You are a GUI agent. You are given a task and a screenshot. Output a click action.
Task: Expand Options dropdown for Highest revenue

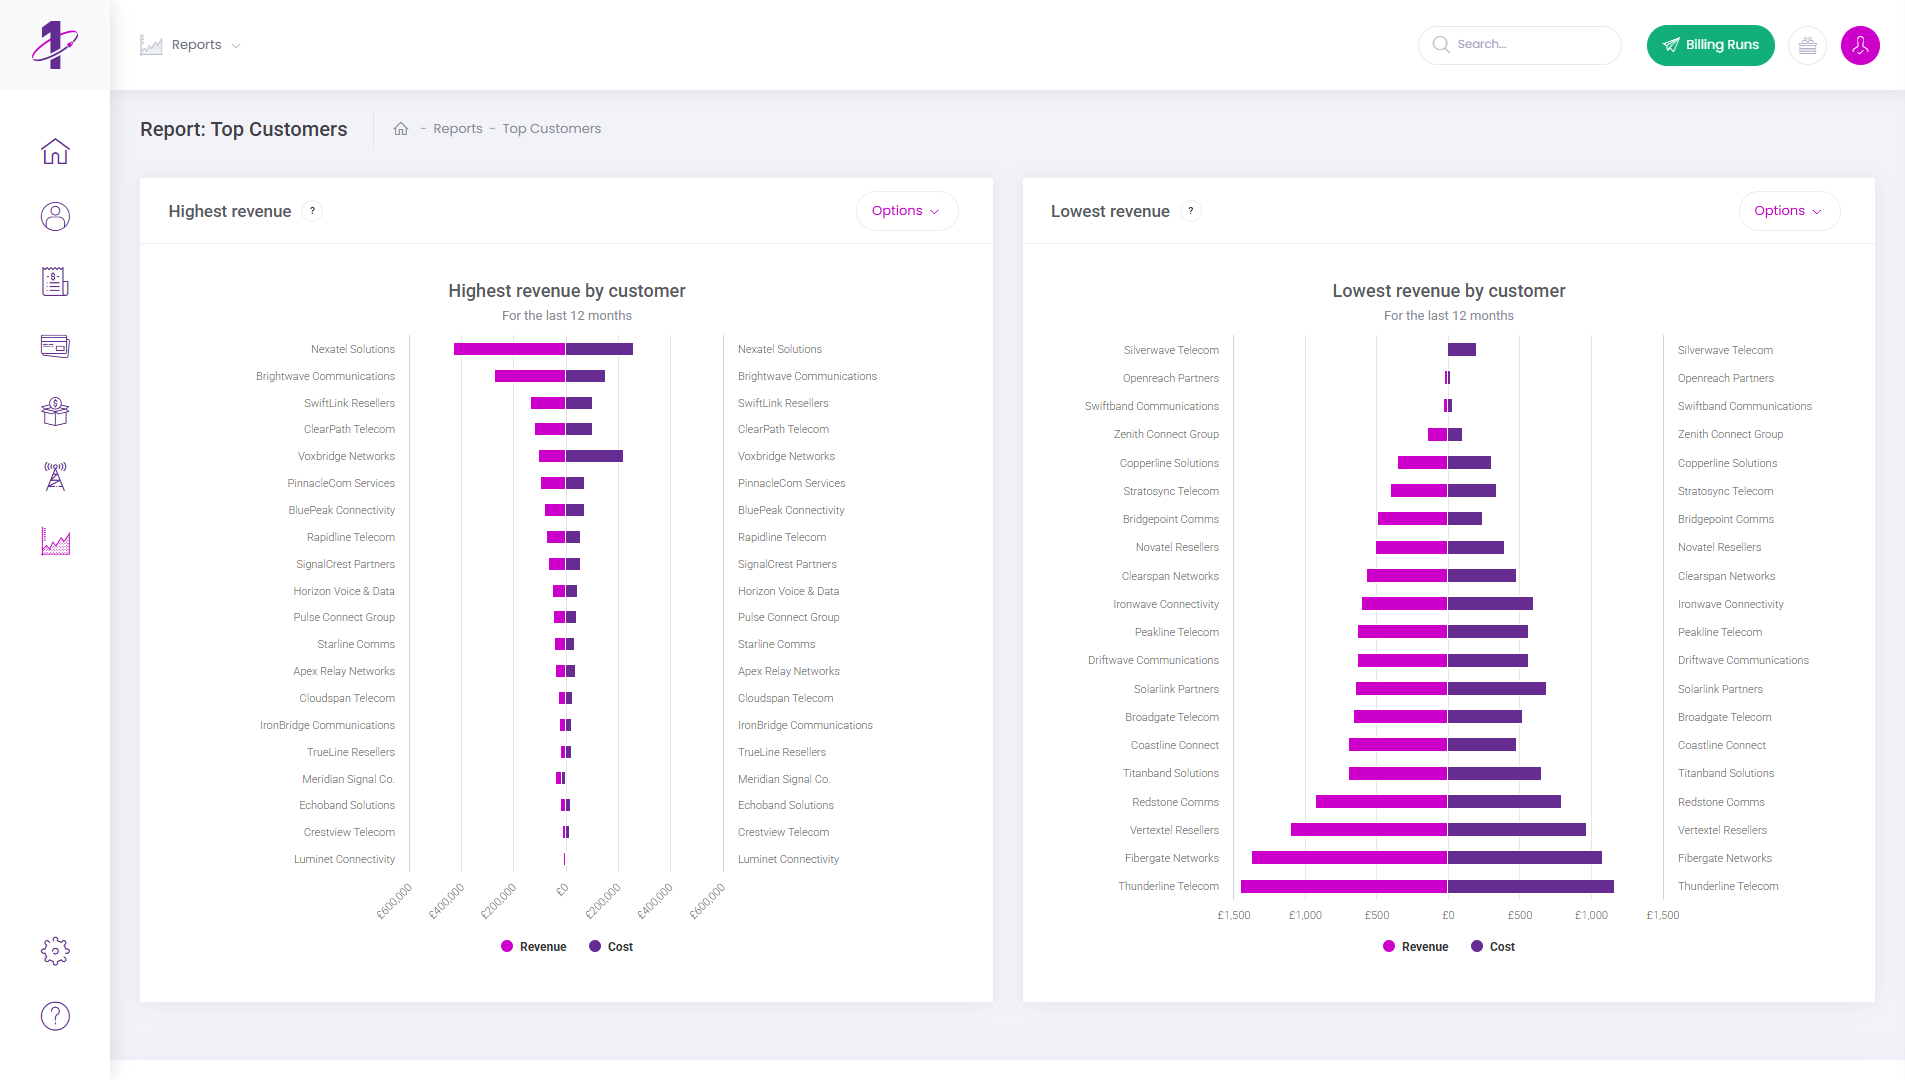click(x=906, y=211)
